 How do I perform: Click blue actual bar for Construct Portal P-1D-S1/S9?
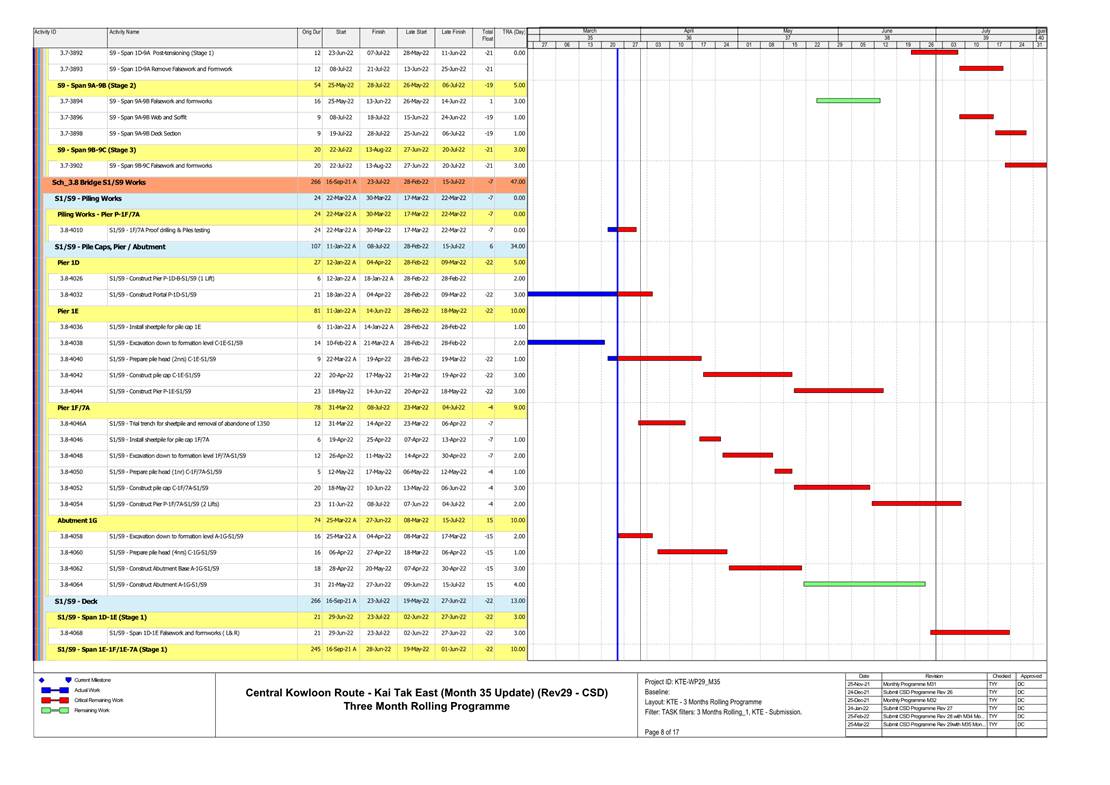pos(572,294)
